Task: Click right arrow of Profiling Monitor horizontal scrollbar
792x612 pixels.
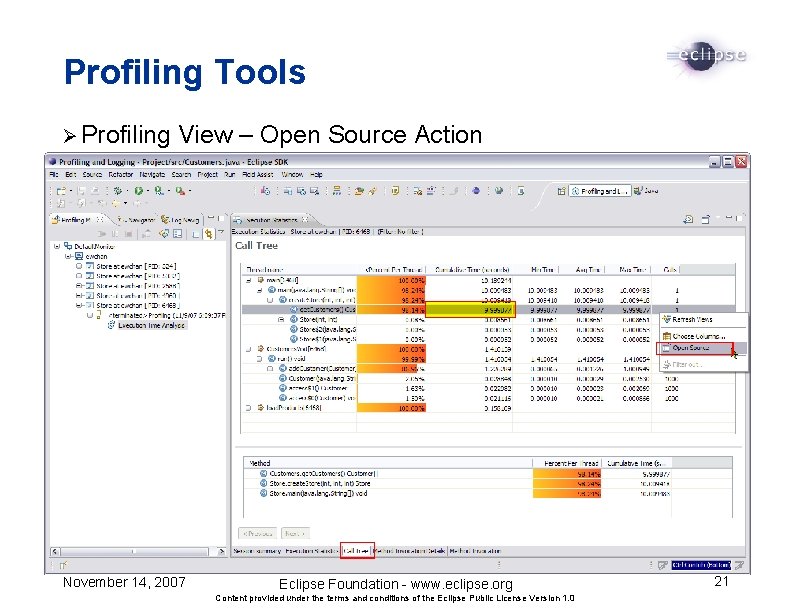Action: point(221,551)
